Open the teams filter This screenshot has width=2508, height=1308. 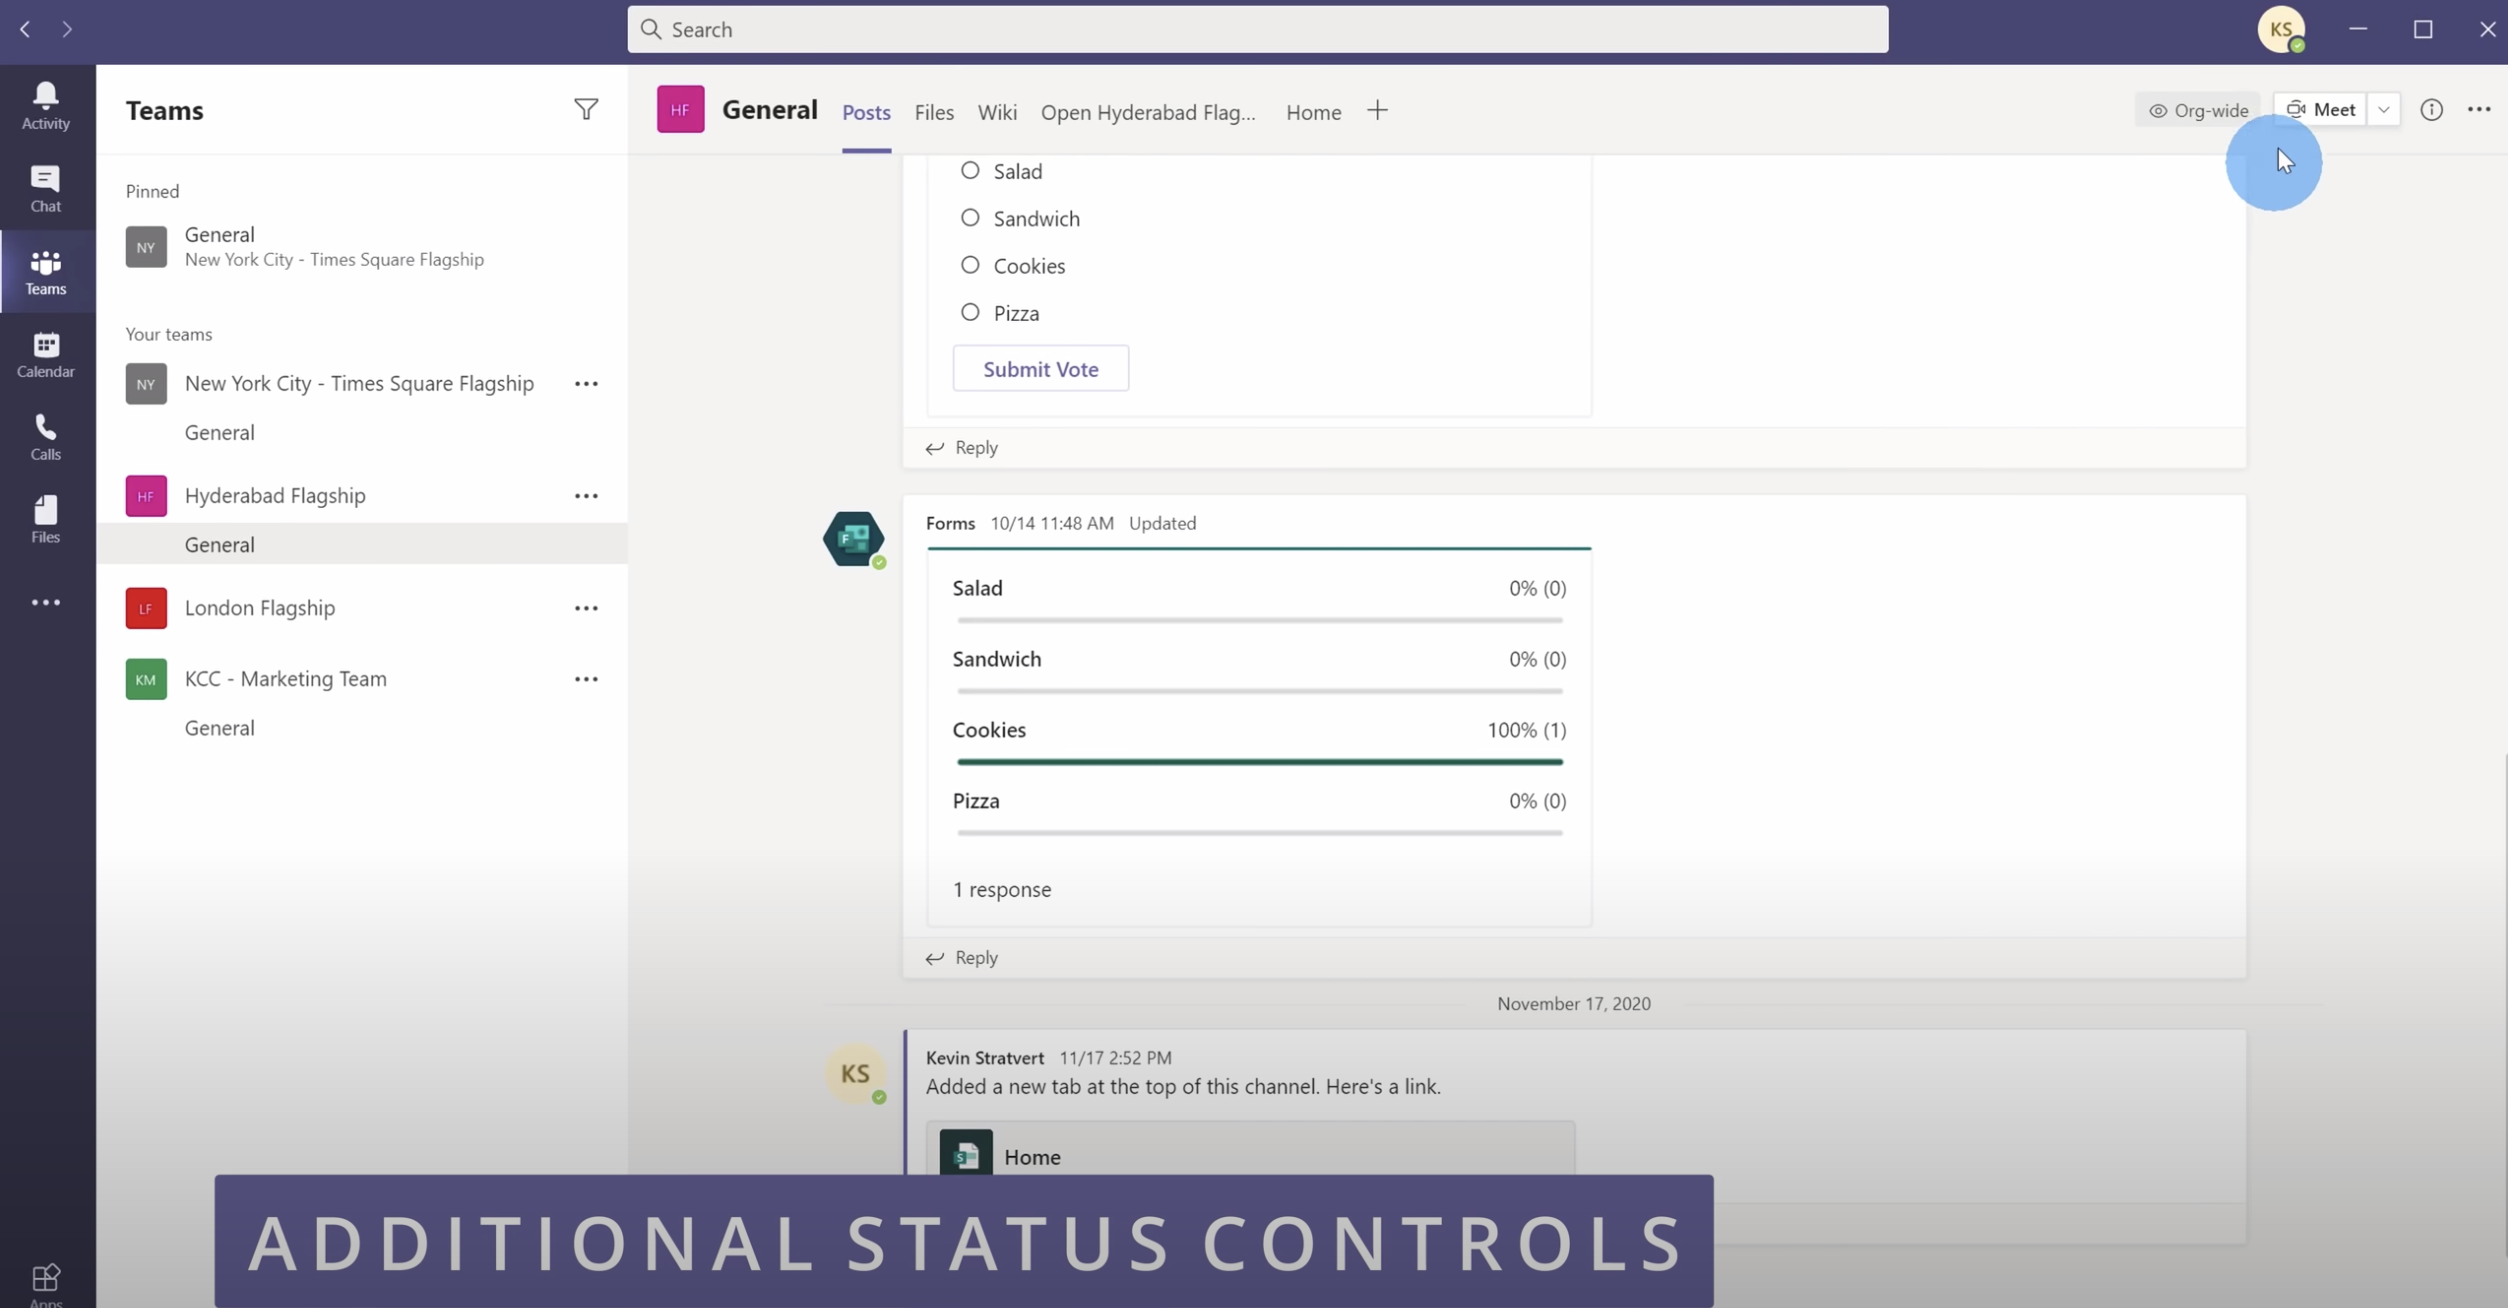(x=587, y=110)
